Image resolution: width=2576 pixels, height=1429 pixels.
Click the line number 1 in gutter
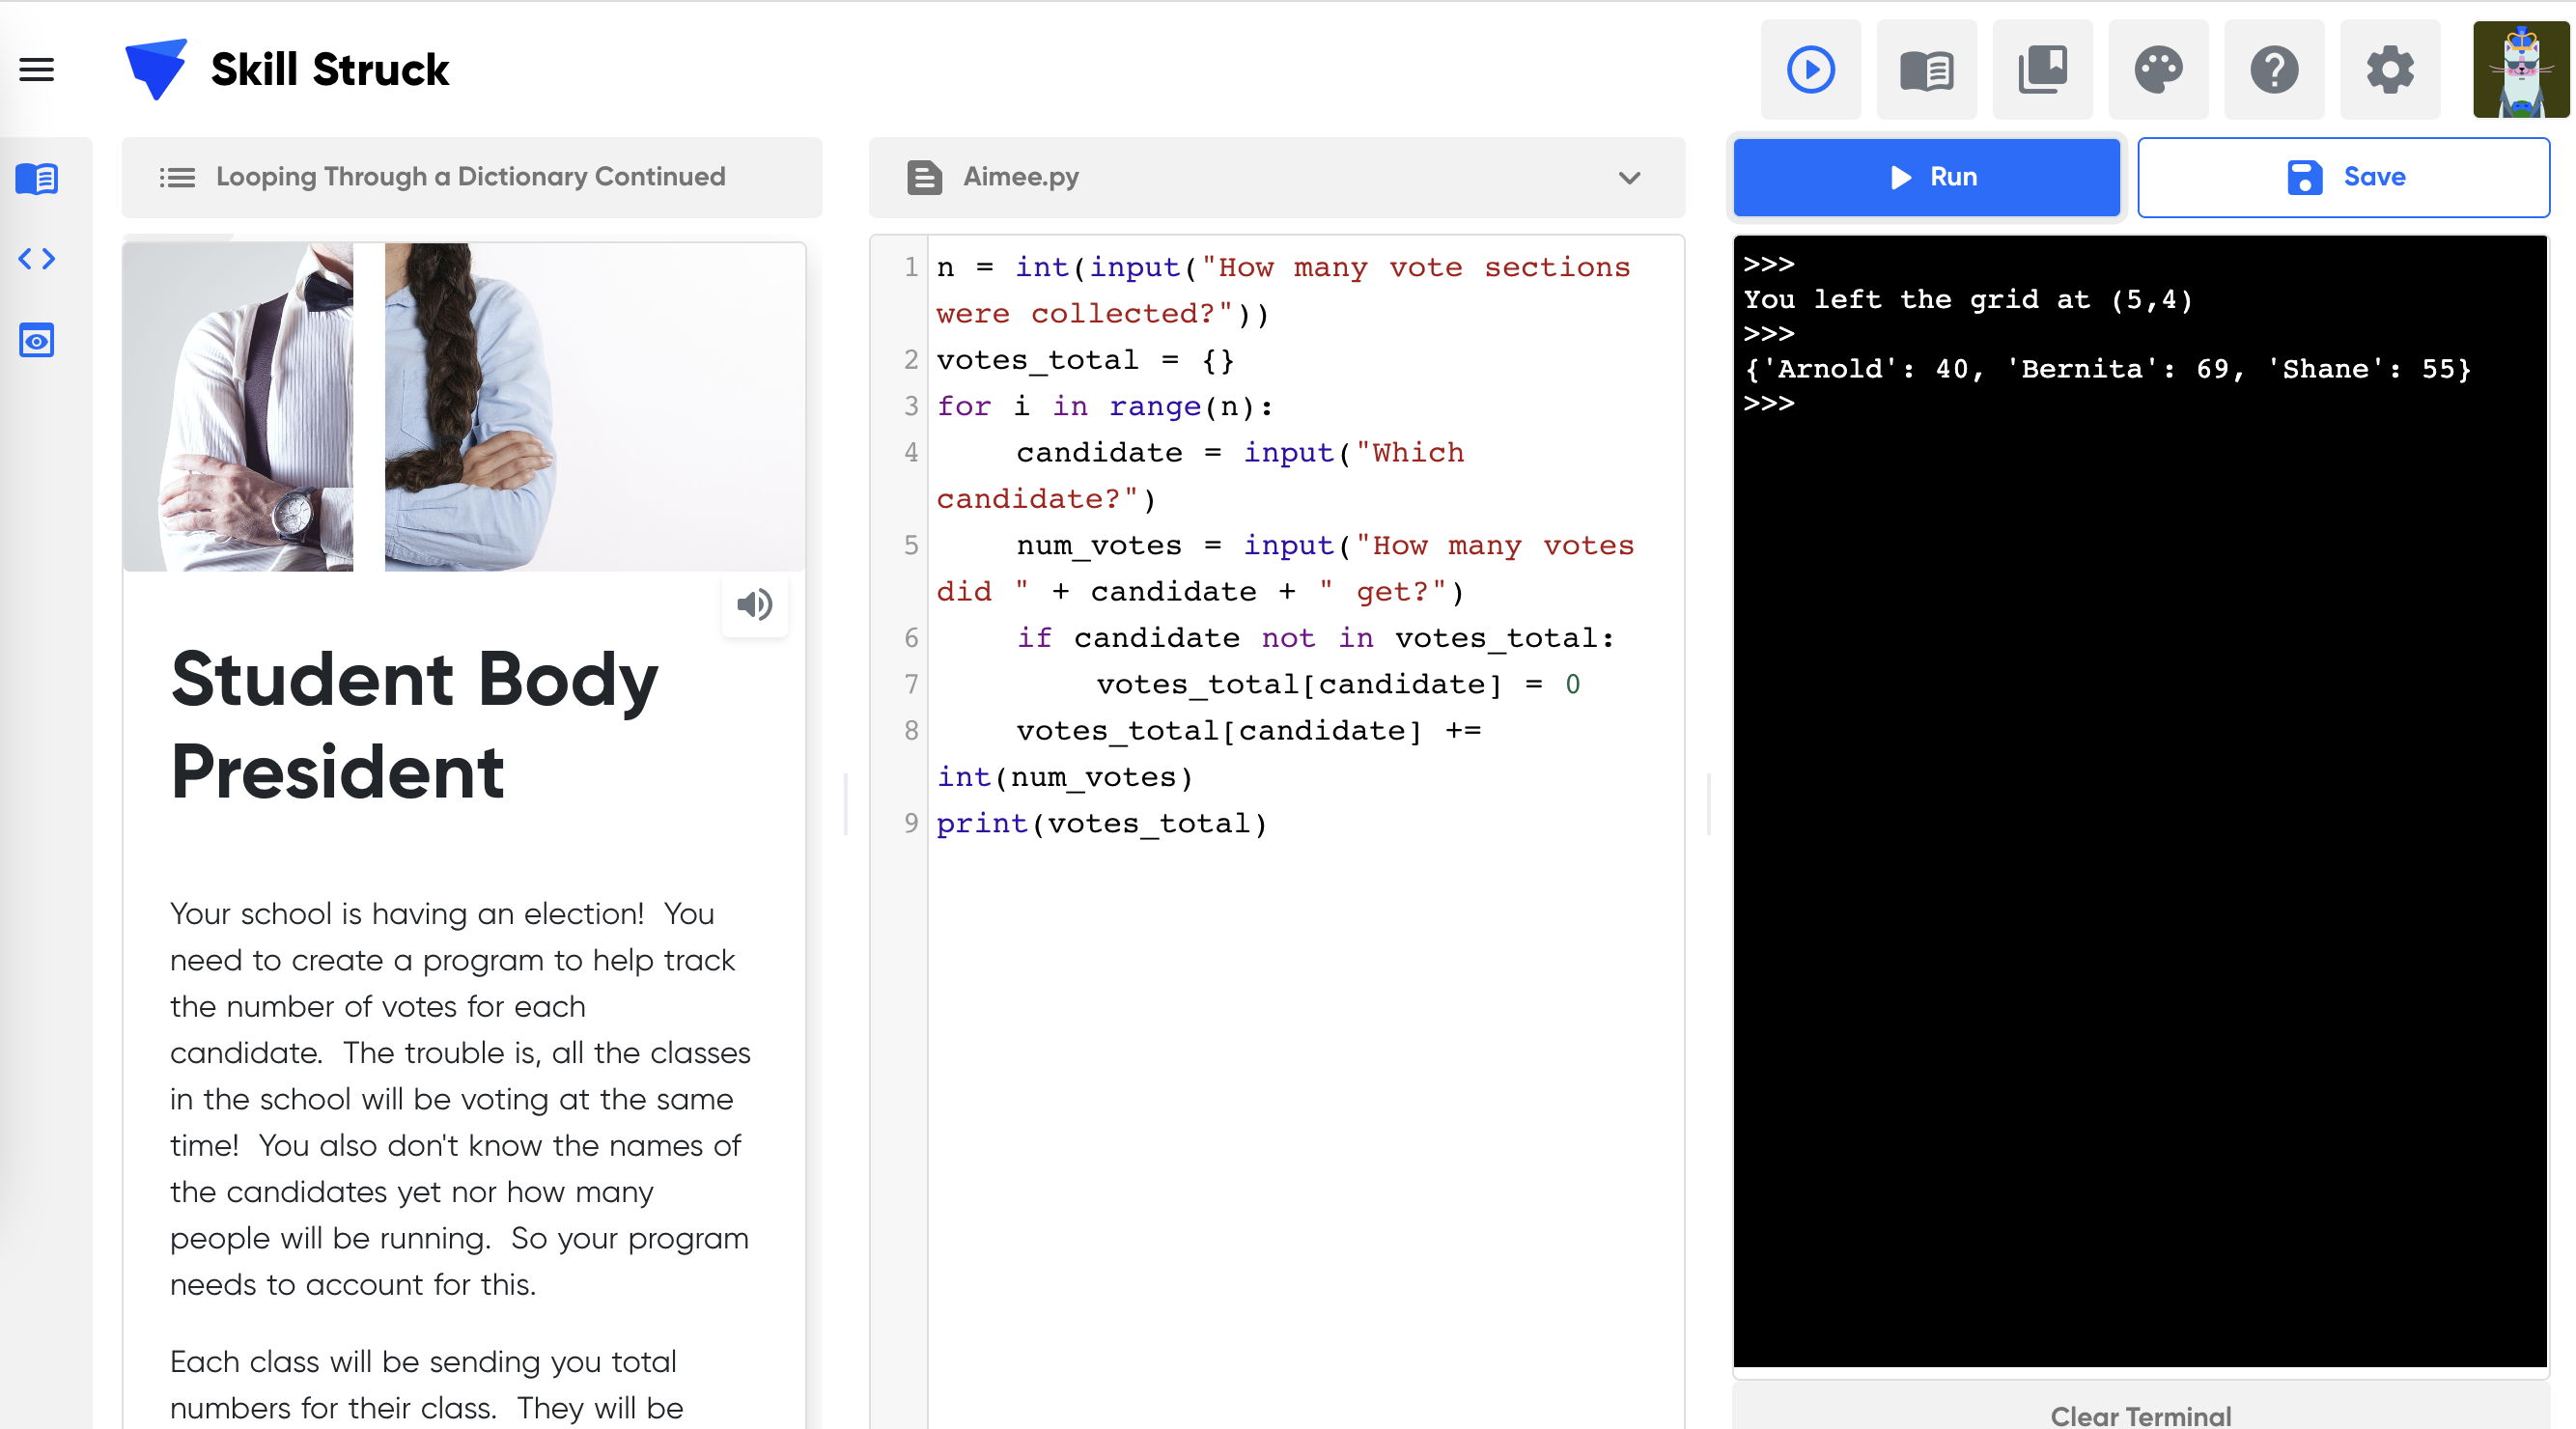tap(910, 267)
